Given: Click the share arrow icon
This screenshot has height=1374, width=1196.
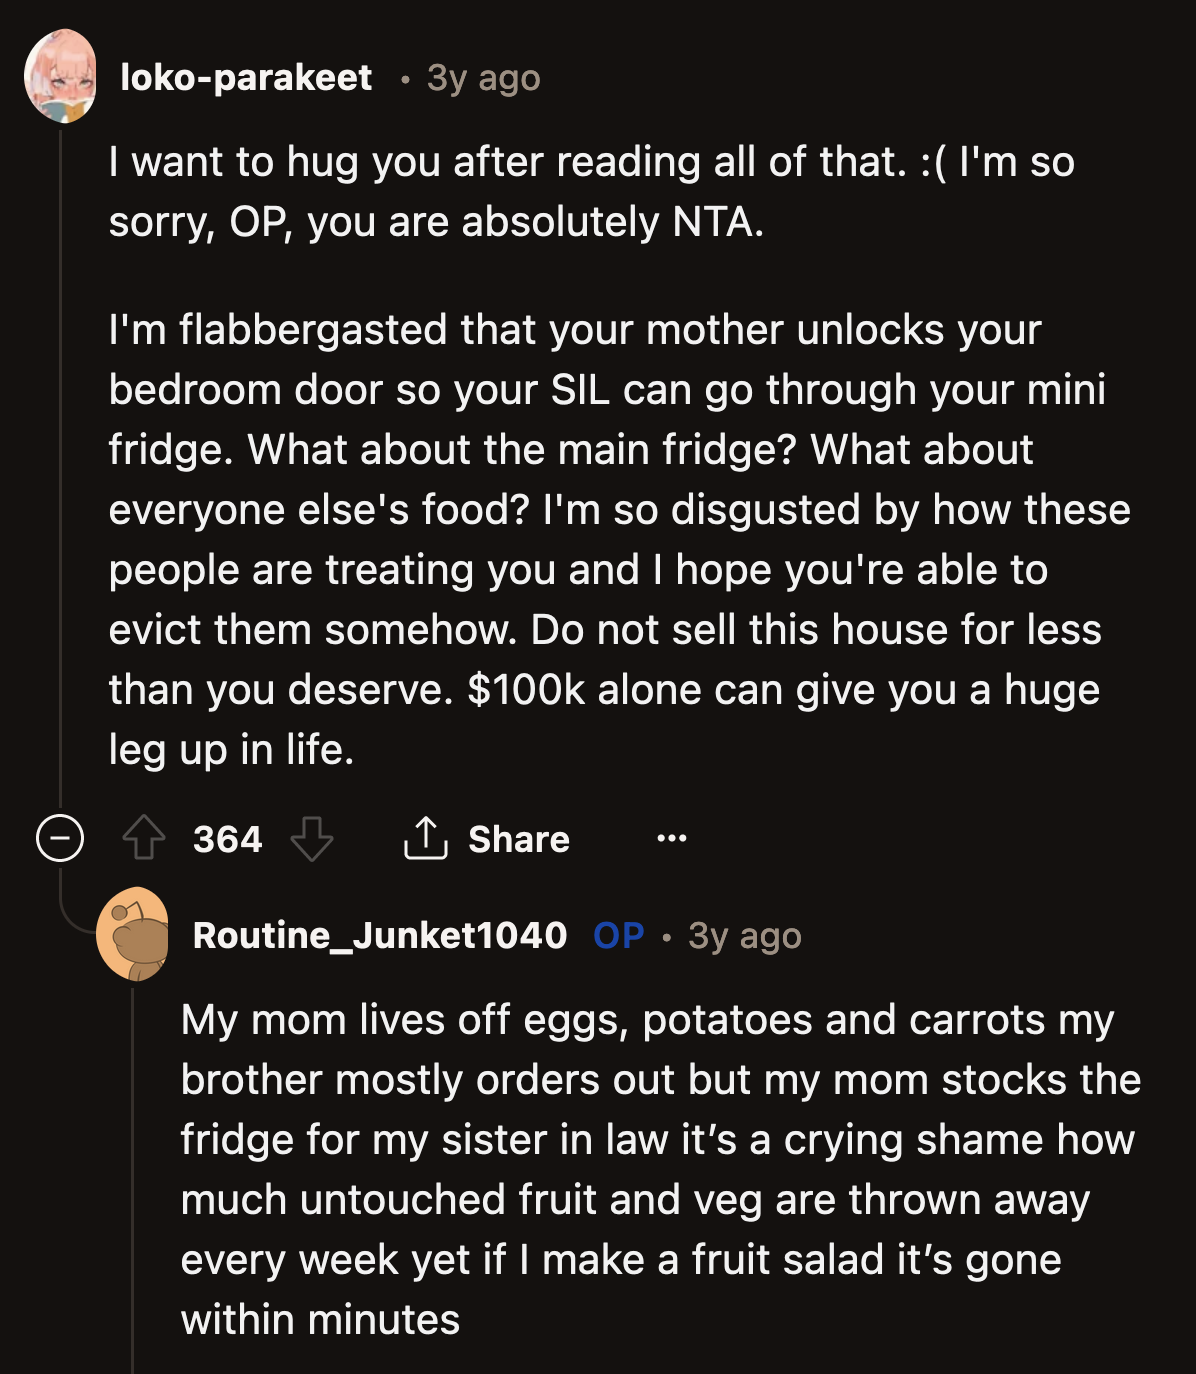Looking at the screenshot, I should coord(425,838).
